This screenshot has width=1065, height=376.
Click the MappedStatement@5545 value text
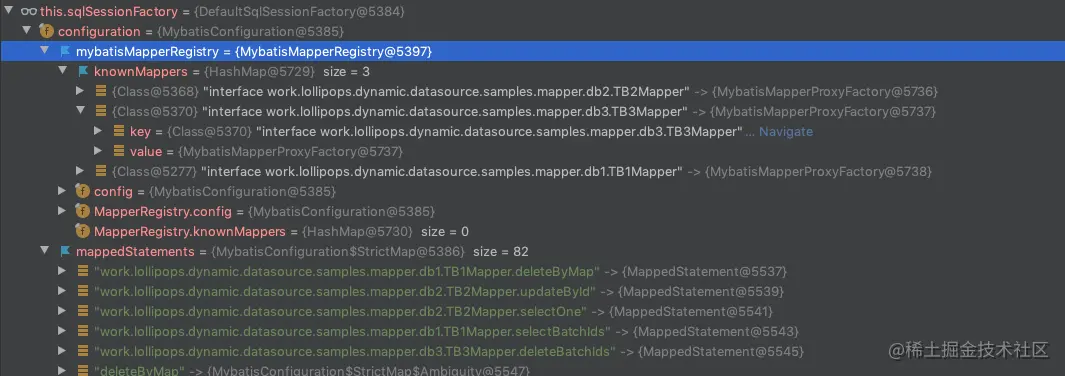(721, 352)
